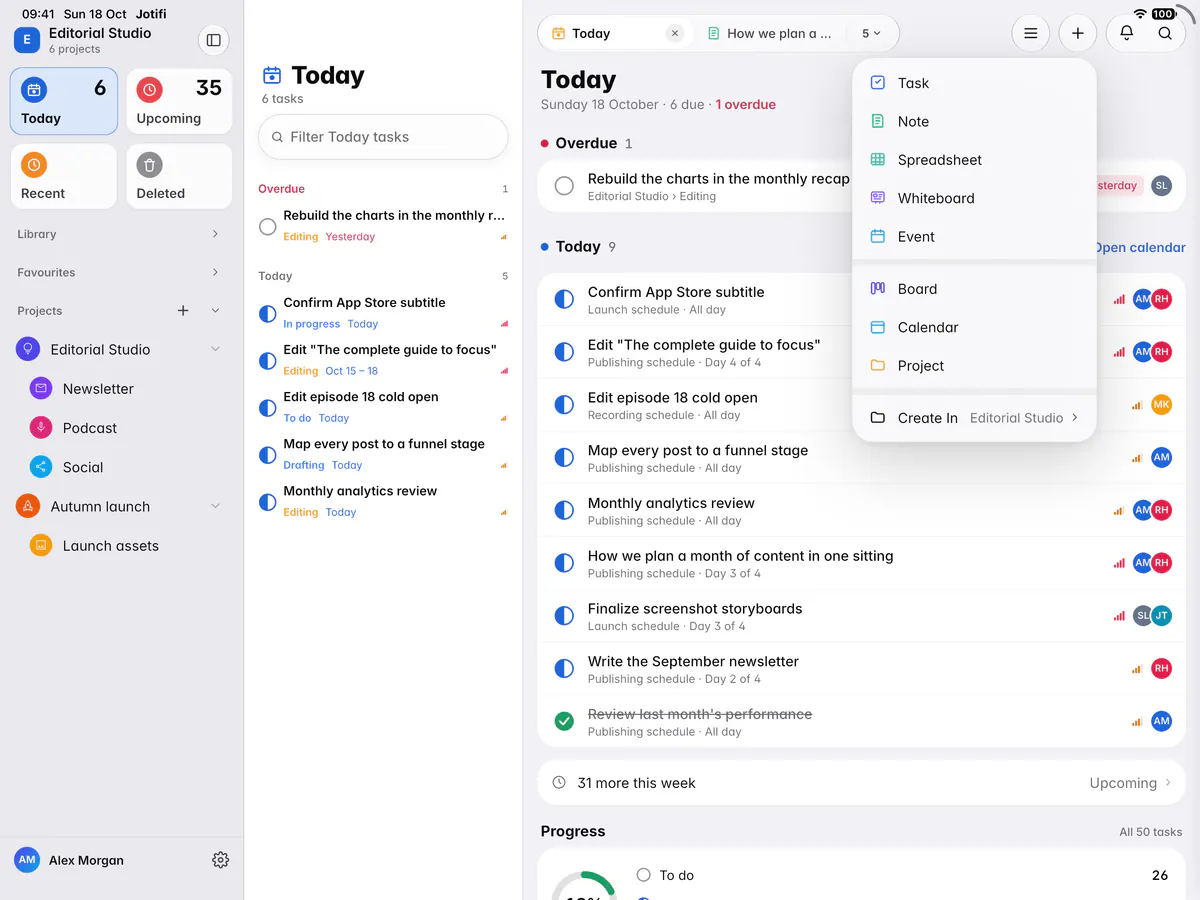The image size is (1200, 900).
Task: Close the Today tab
Action: tap(675, 33)
